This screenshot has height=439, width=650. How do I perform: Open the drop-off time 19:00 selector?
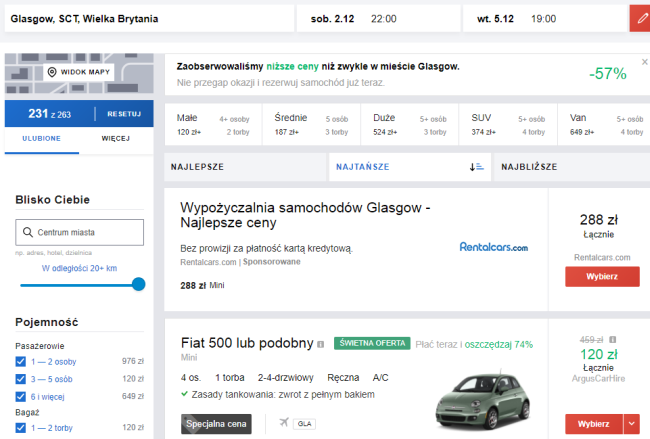click(x=544, y=19)
